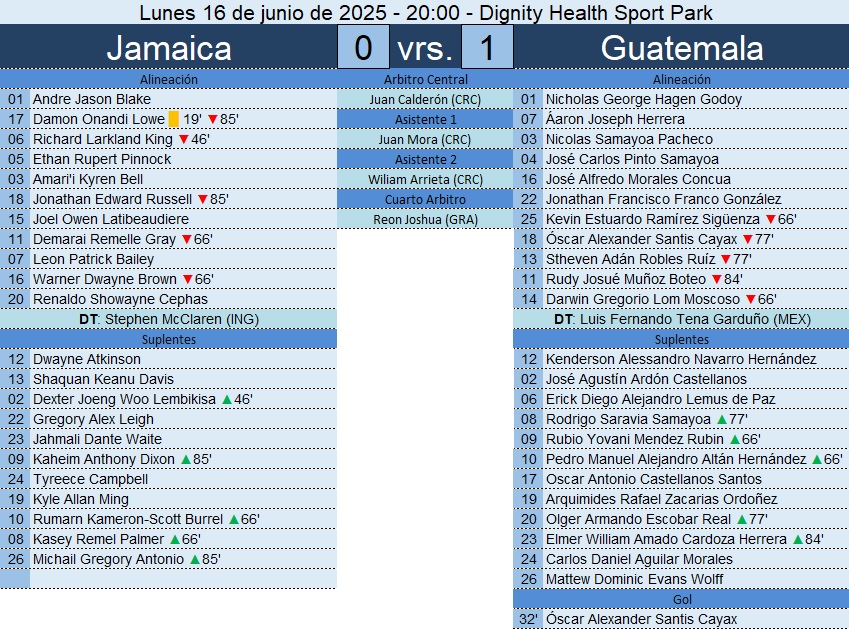Image resolution: width=849 pixels, height=629 pixels.
Task: Click green arrow next to Olger Escobar Real
Action: [741, 520]
